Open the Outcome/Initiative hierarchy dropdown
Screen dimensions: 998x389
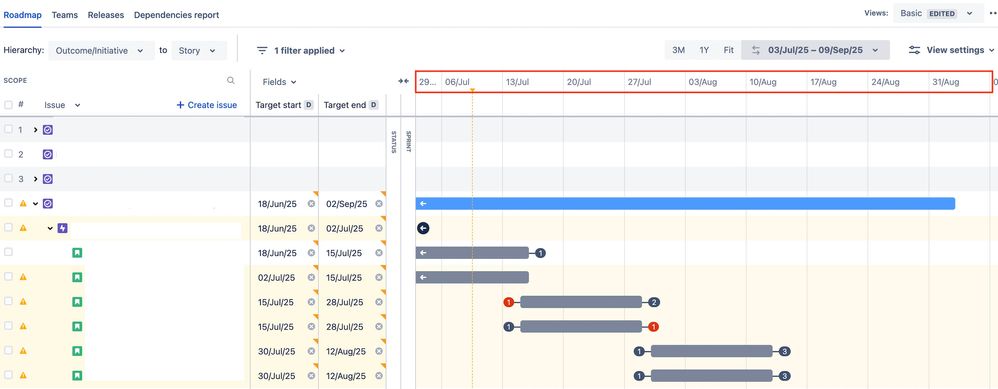pyautogui.click(x=102, y=51)
